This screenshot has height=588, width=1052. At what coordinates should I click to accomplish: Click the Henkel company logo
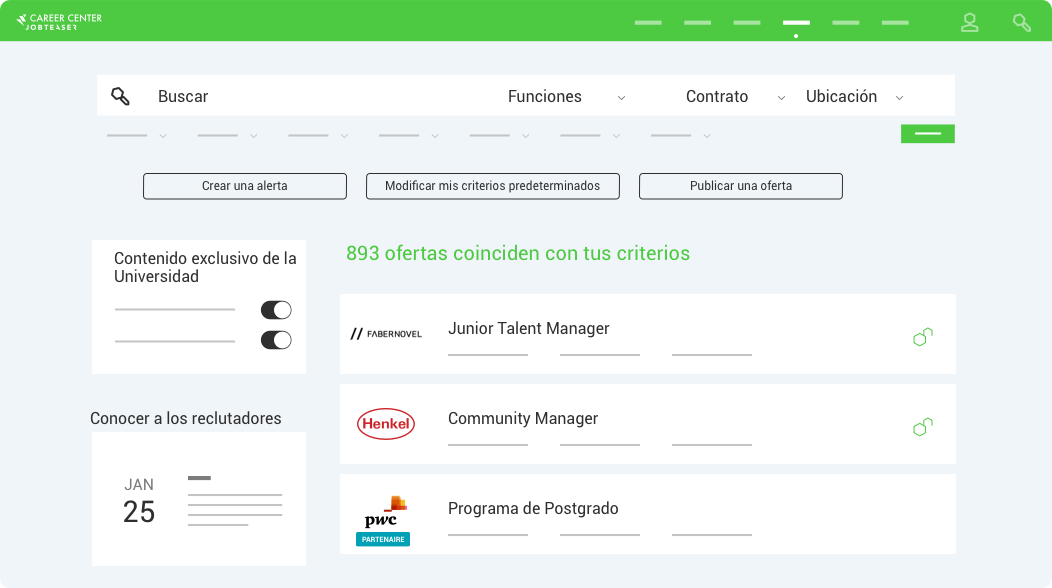(x=386, y=424)
